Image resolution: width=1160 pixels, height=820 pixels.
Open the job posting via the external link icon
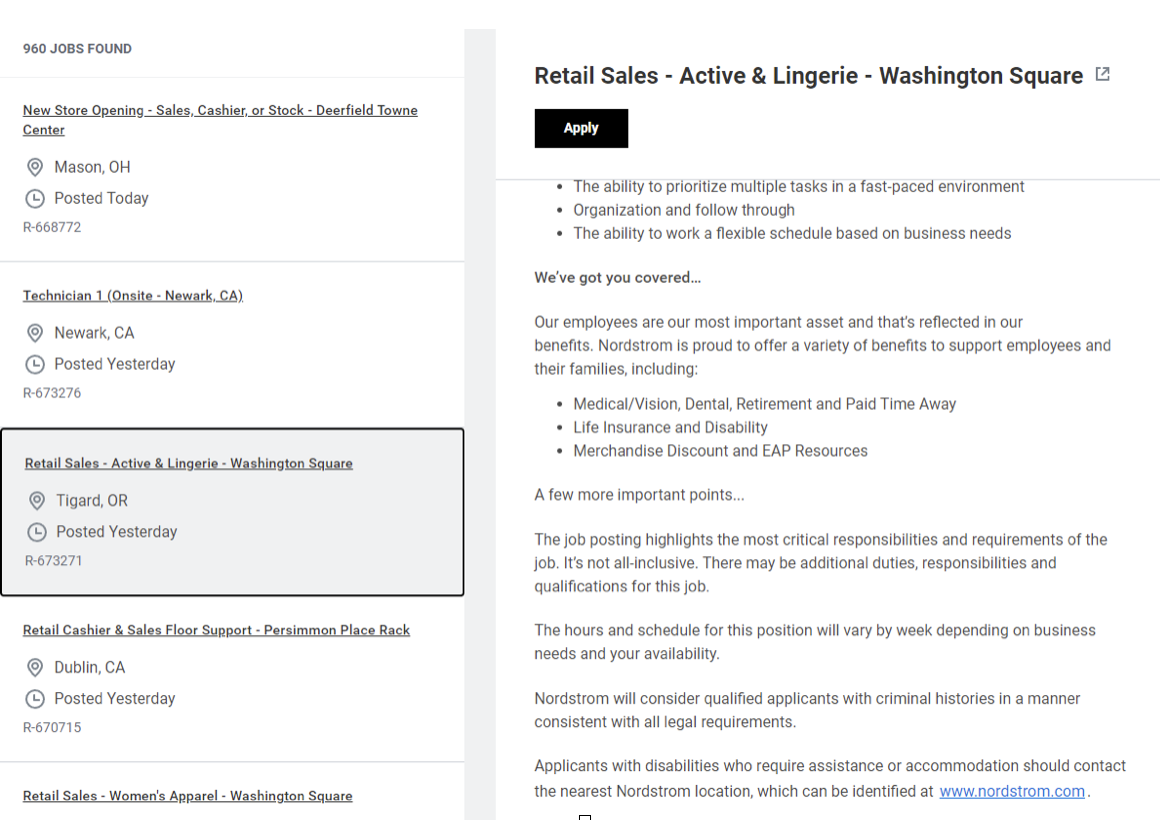click(x=1103, y=74)
